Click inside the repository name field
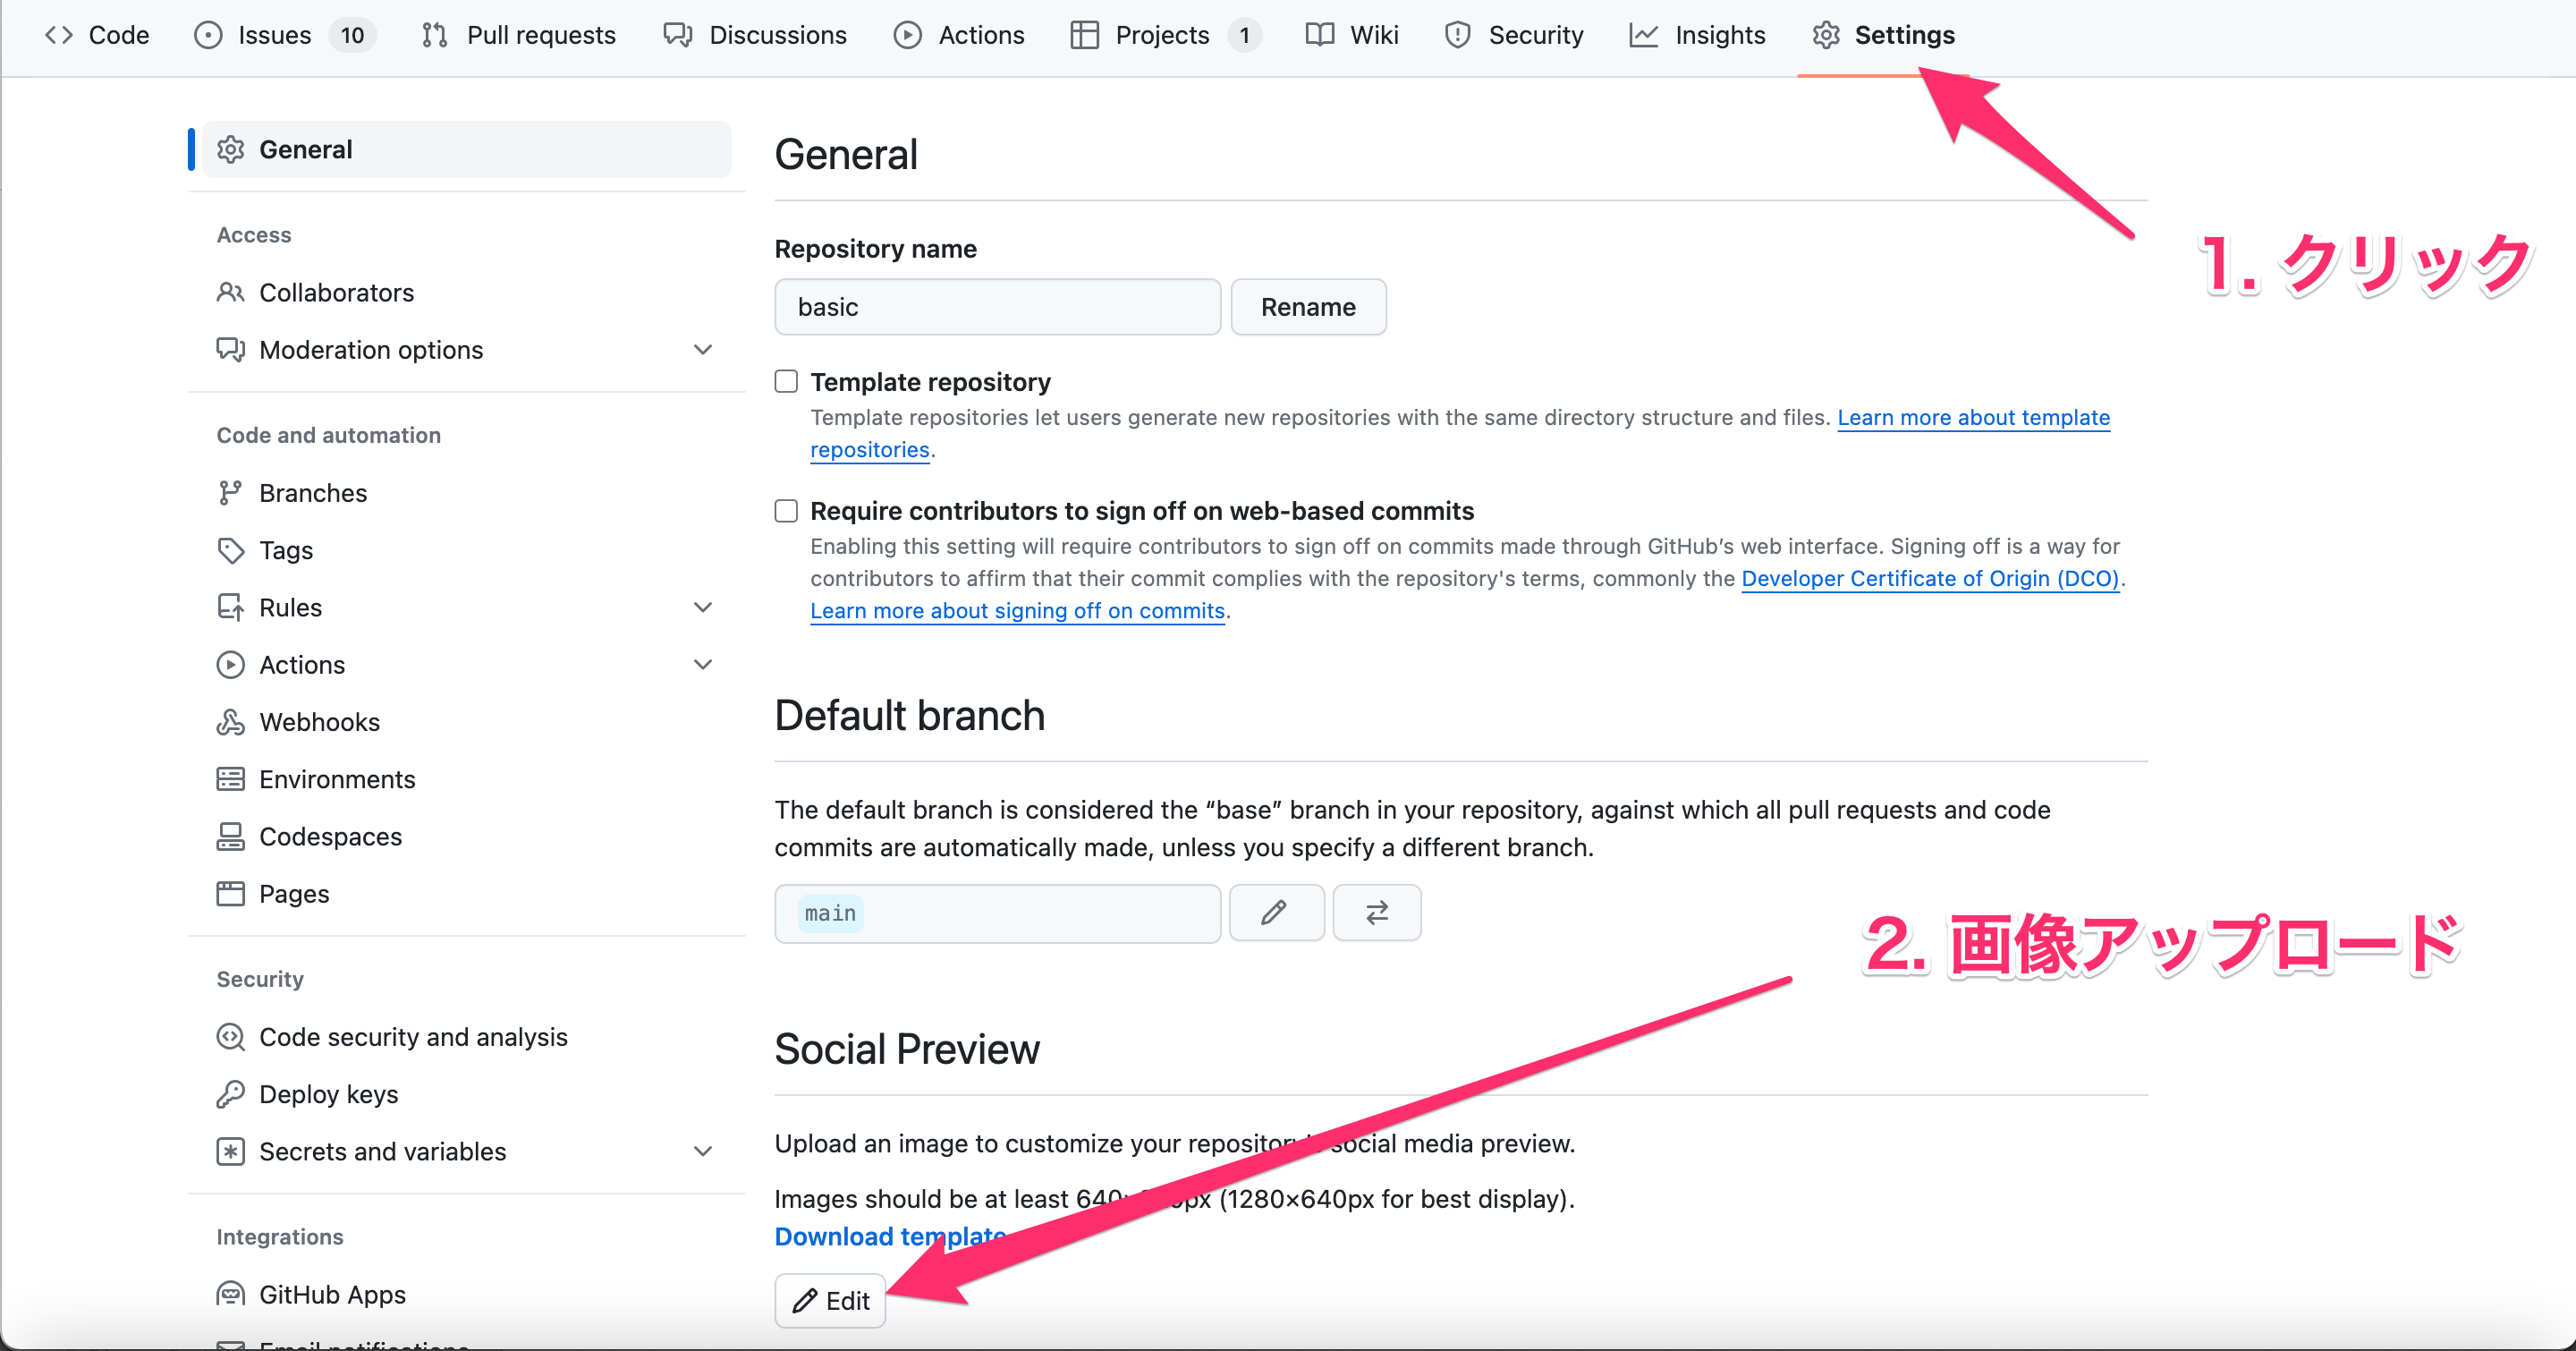The width and height of the screenshot is (2576, 1351). 996,306
